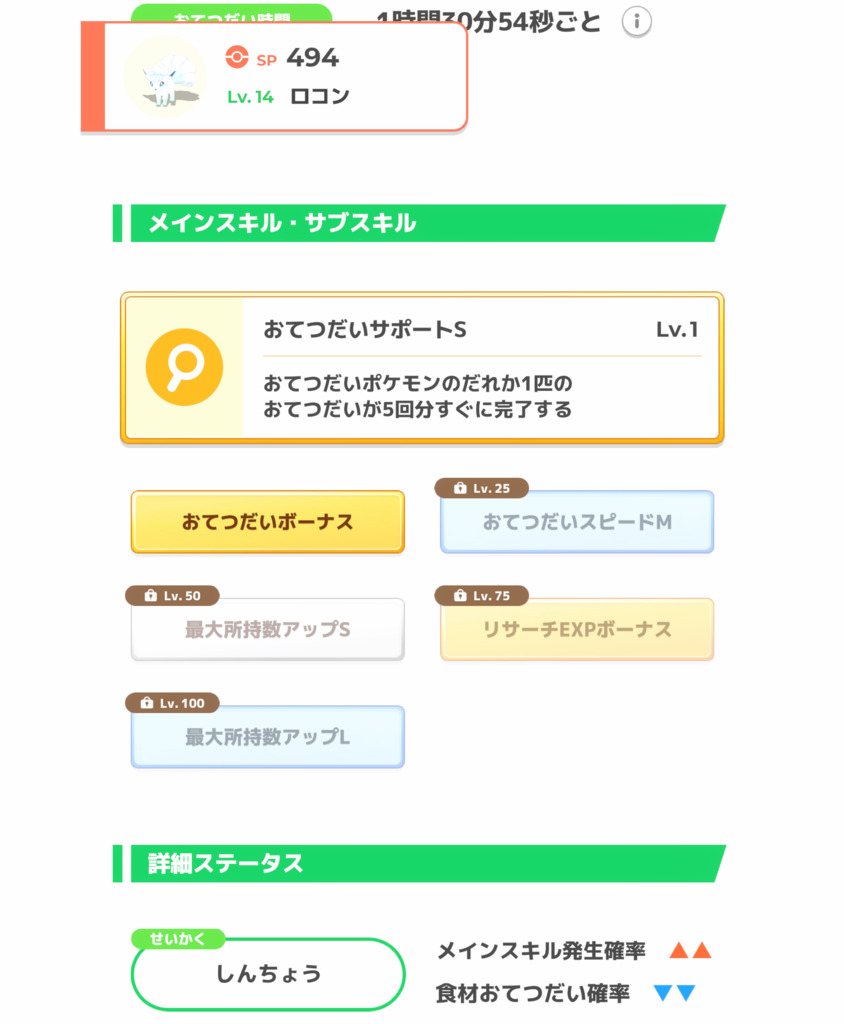Click the info icon beside helping time
844x1024 pixels.
[x=637, y=21]
